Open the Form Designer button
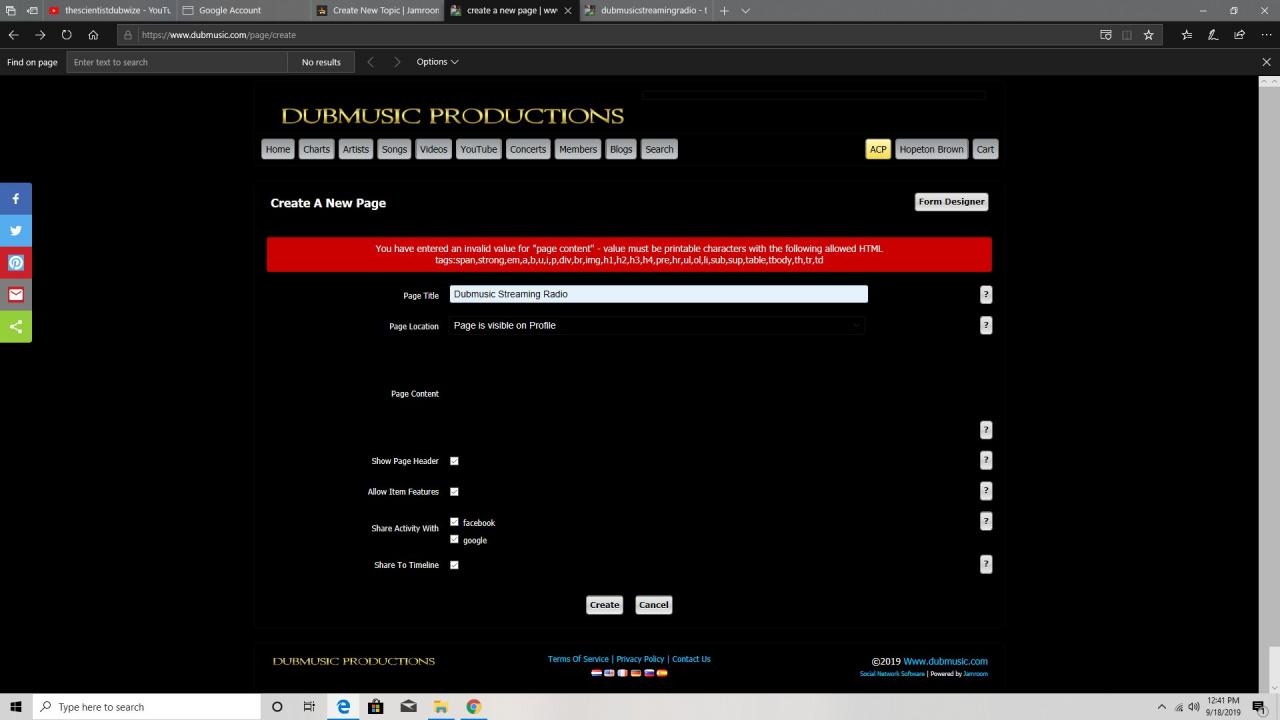This screenshot has height=720, width=1280. pyautogui.click(x=951, y=202)
